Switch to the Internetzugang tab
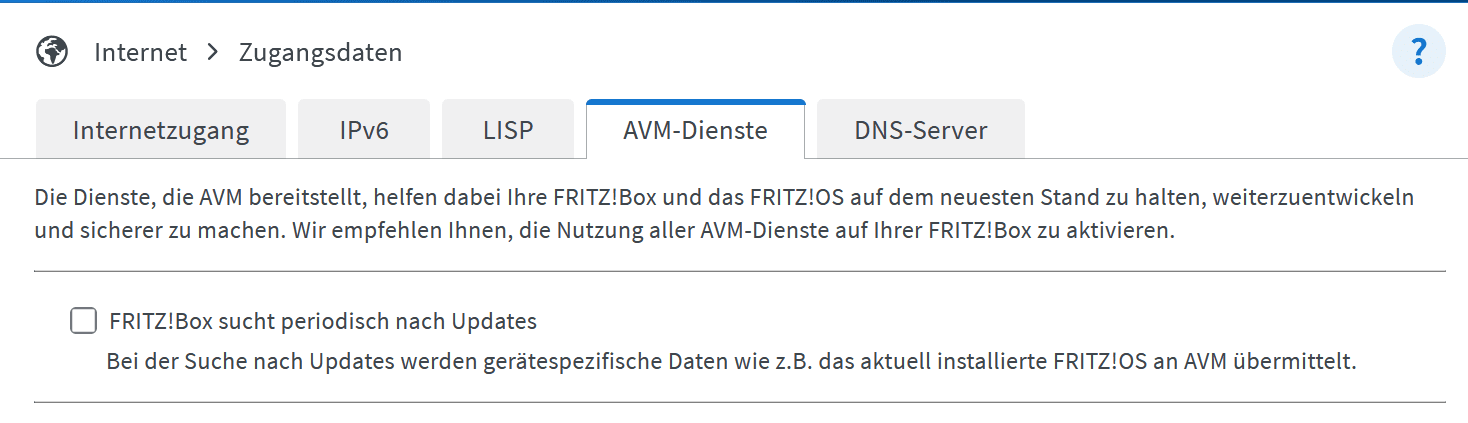The height and width of the screenshot is (423, 1468). [x=161, y=130]
